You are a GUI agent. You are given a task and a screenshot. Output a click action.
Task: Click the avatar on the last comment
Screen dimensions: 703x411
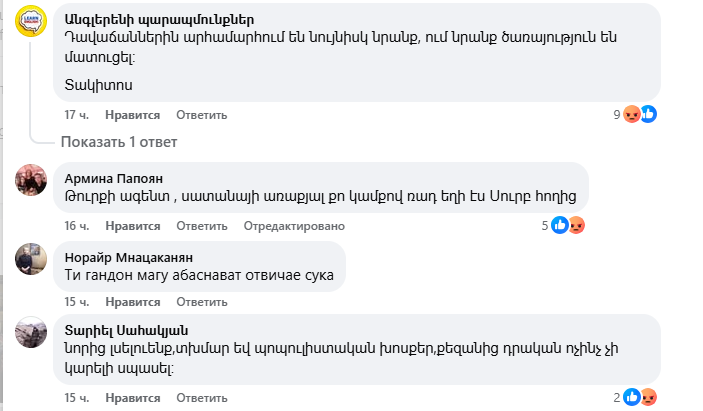click(x=31, y=334)
